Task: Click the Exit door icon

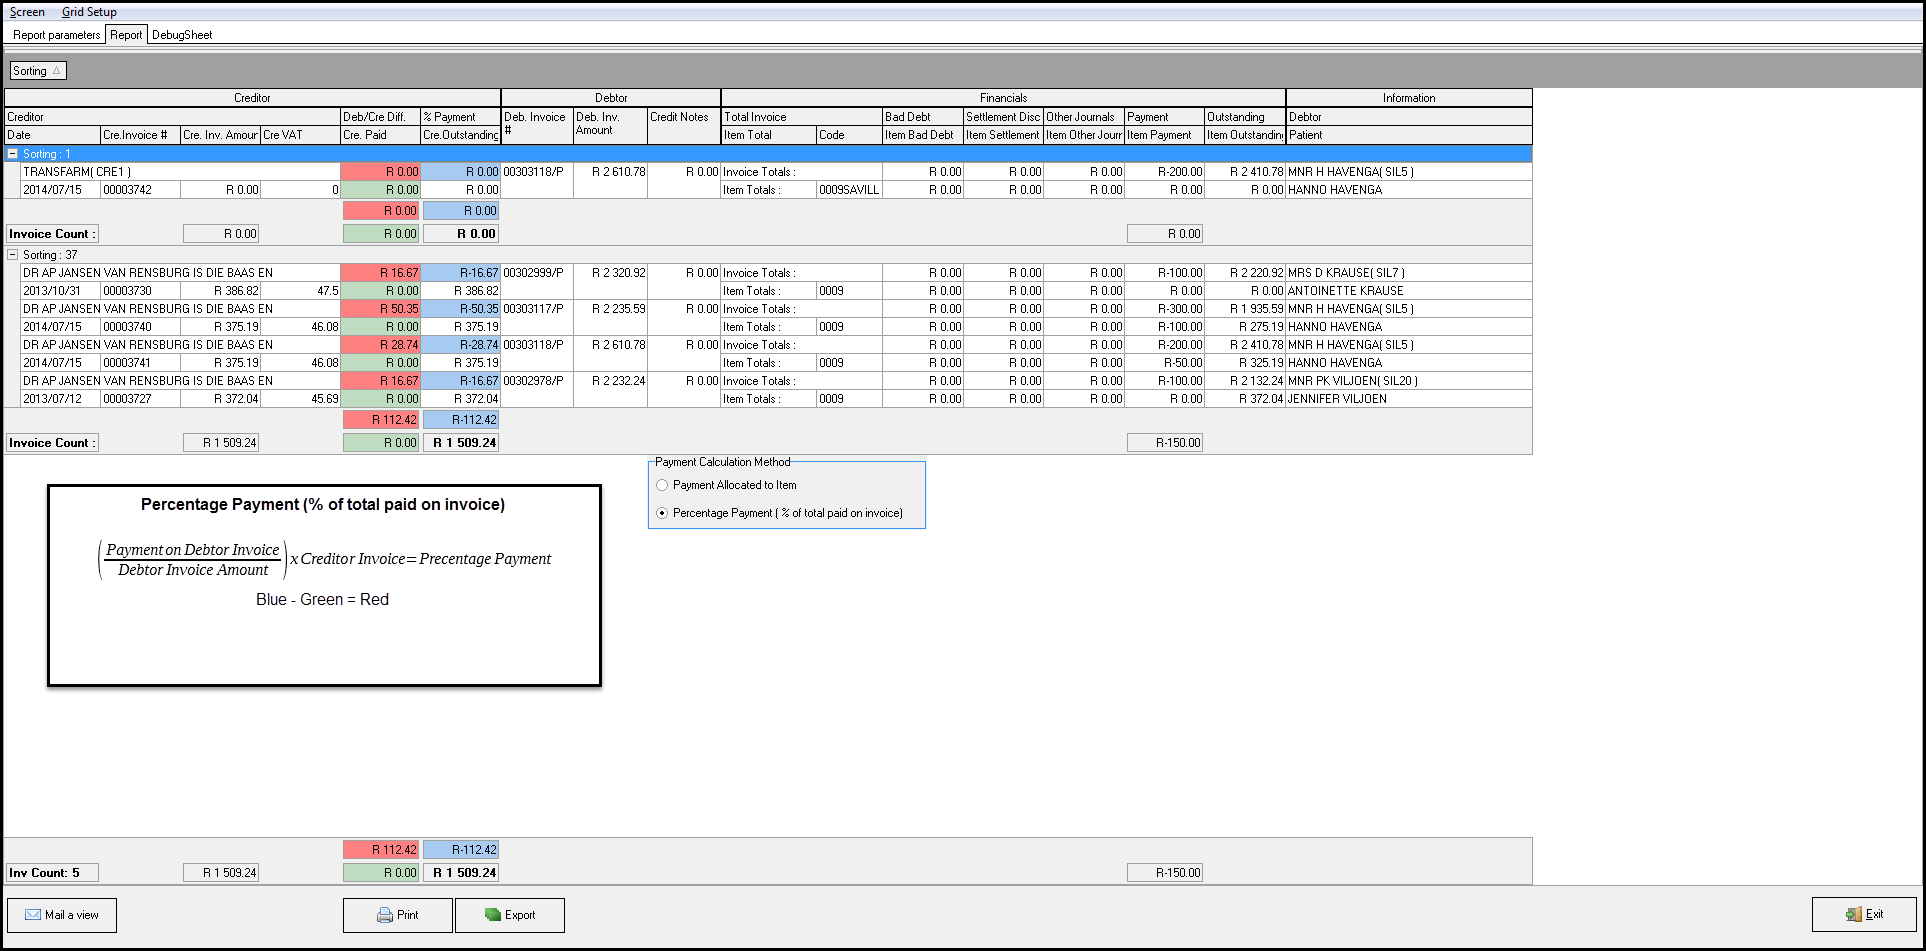Action: click(x=1853, y=915)
